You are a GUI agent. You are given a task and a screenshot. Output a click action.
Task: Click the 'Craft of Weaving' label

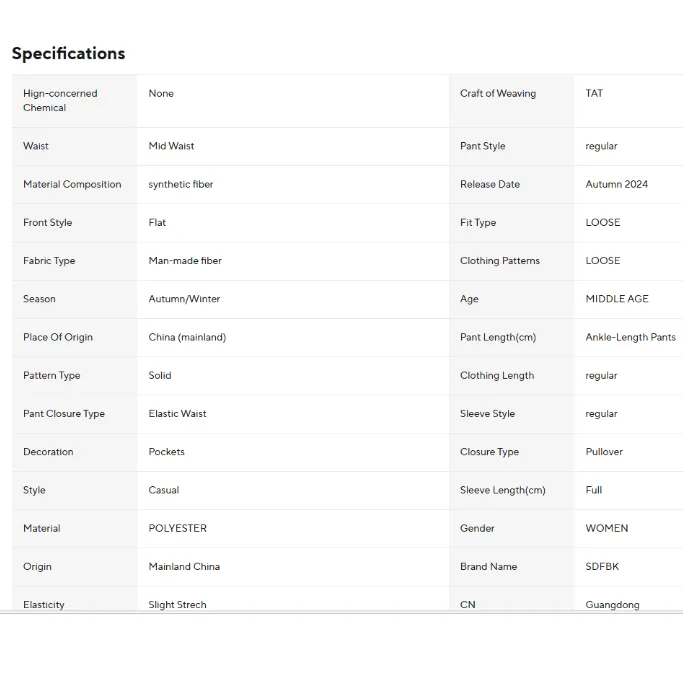[498, 93]
